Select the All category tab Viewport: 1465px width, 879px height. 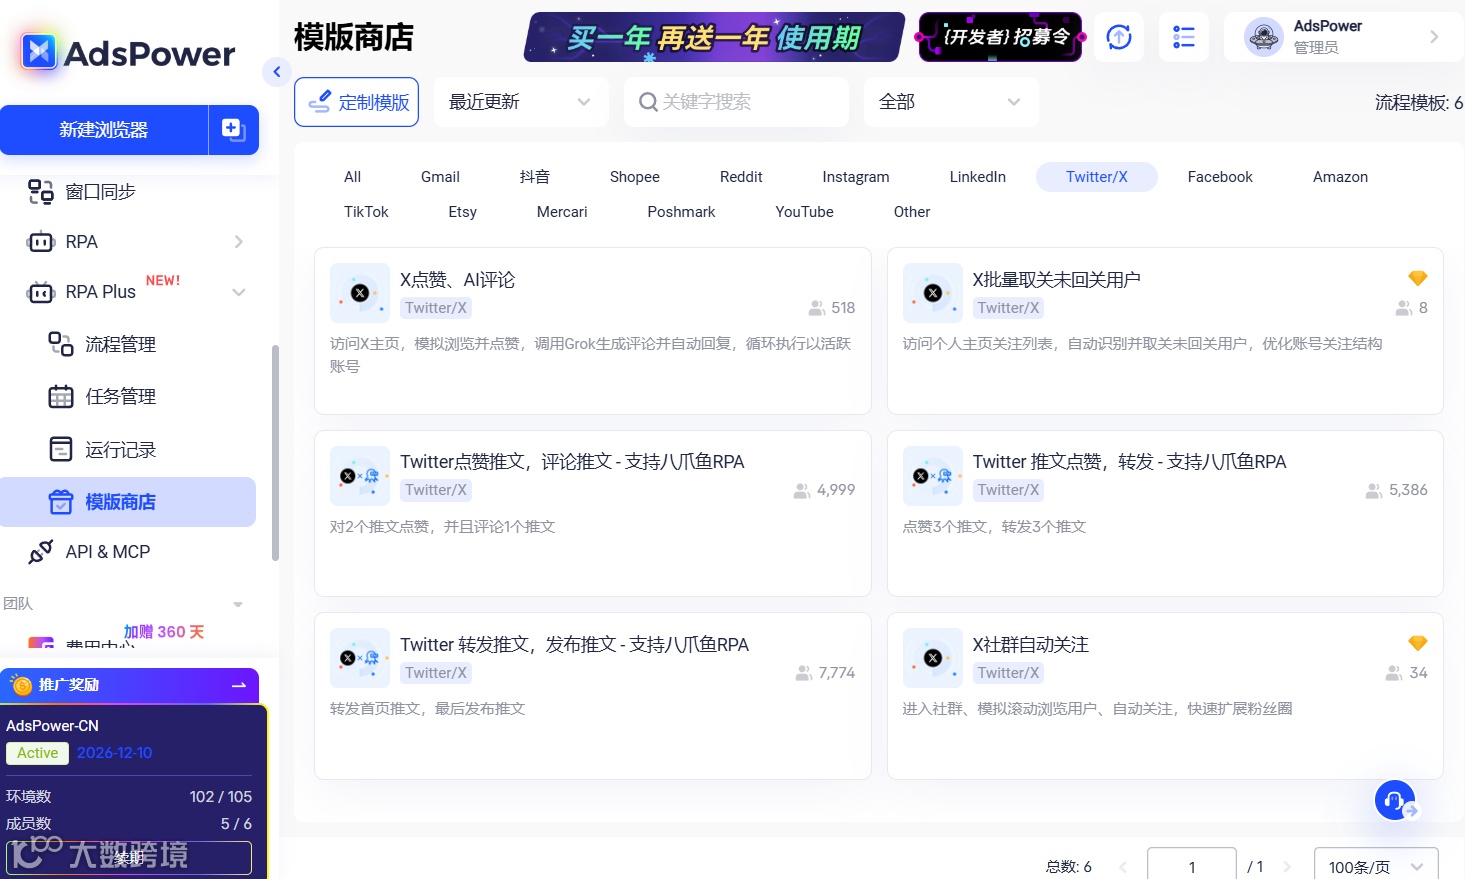click(x=352, y=177)
